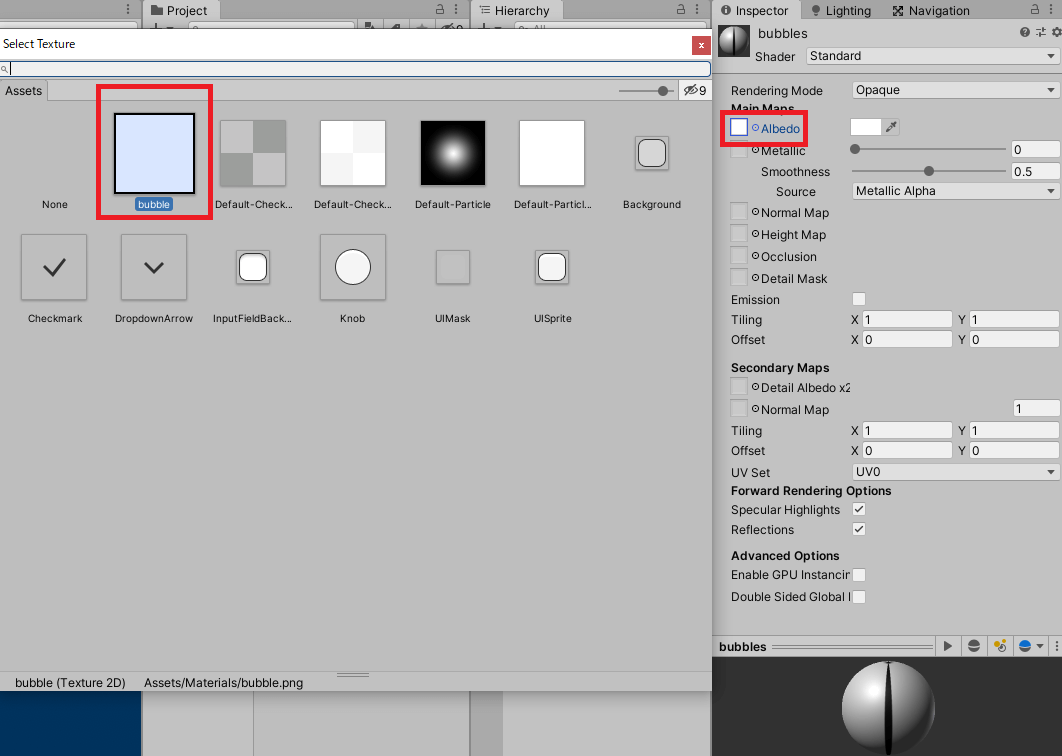Viewport: 1062px width, 756px height.
Task: Pick the UIMask texture
Action: coord(452,267)
